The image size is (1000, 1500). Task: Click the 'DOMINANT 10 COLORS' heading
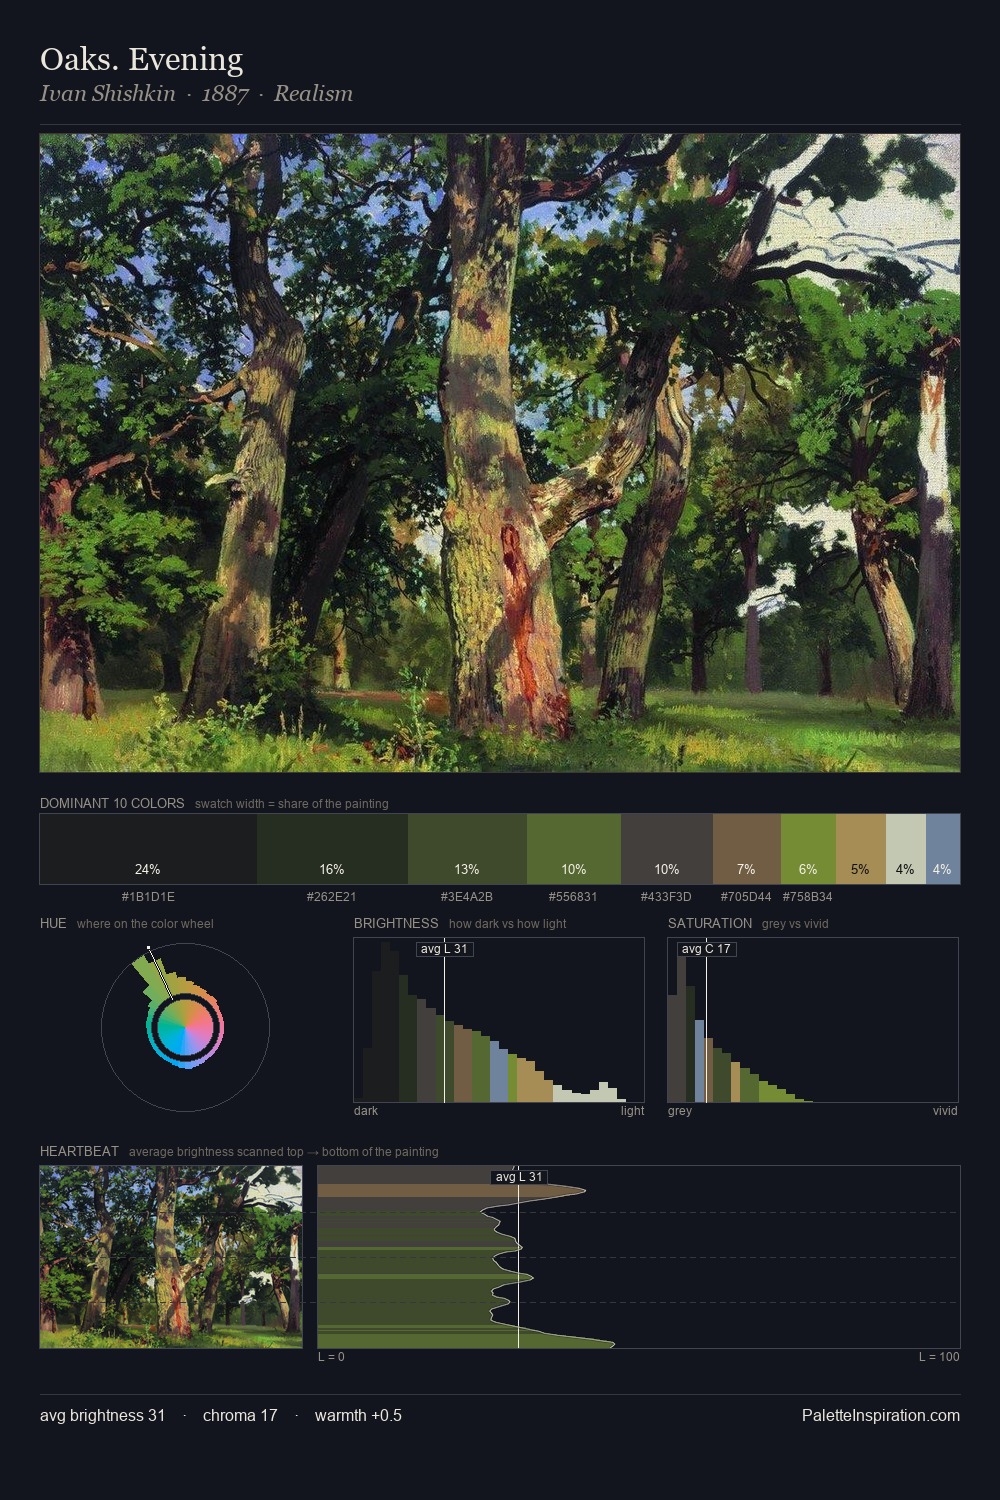click(x=112, y=803)
